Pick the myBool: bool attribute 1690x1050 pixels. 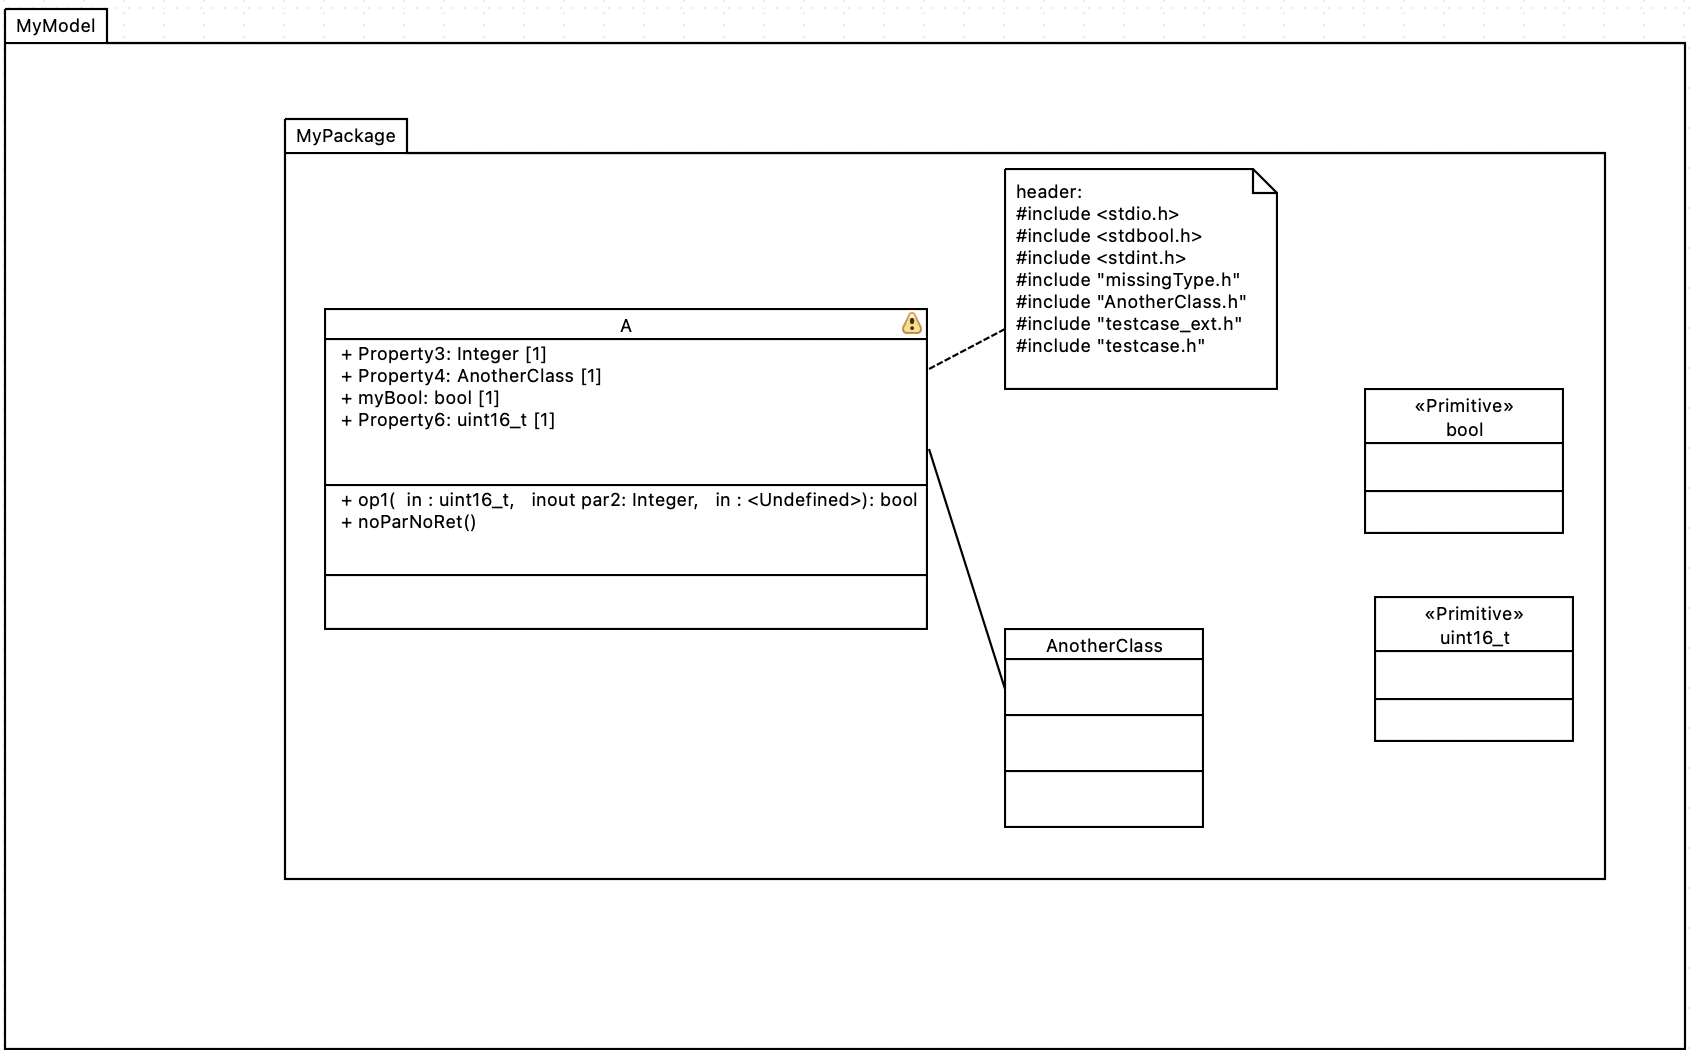point(420,398)
